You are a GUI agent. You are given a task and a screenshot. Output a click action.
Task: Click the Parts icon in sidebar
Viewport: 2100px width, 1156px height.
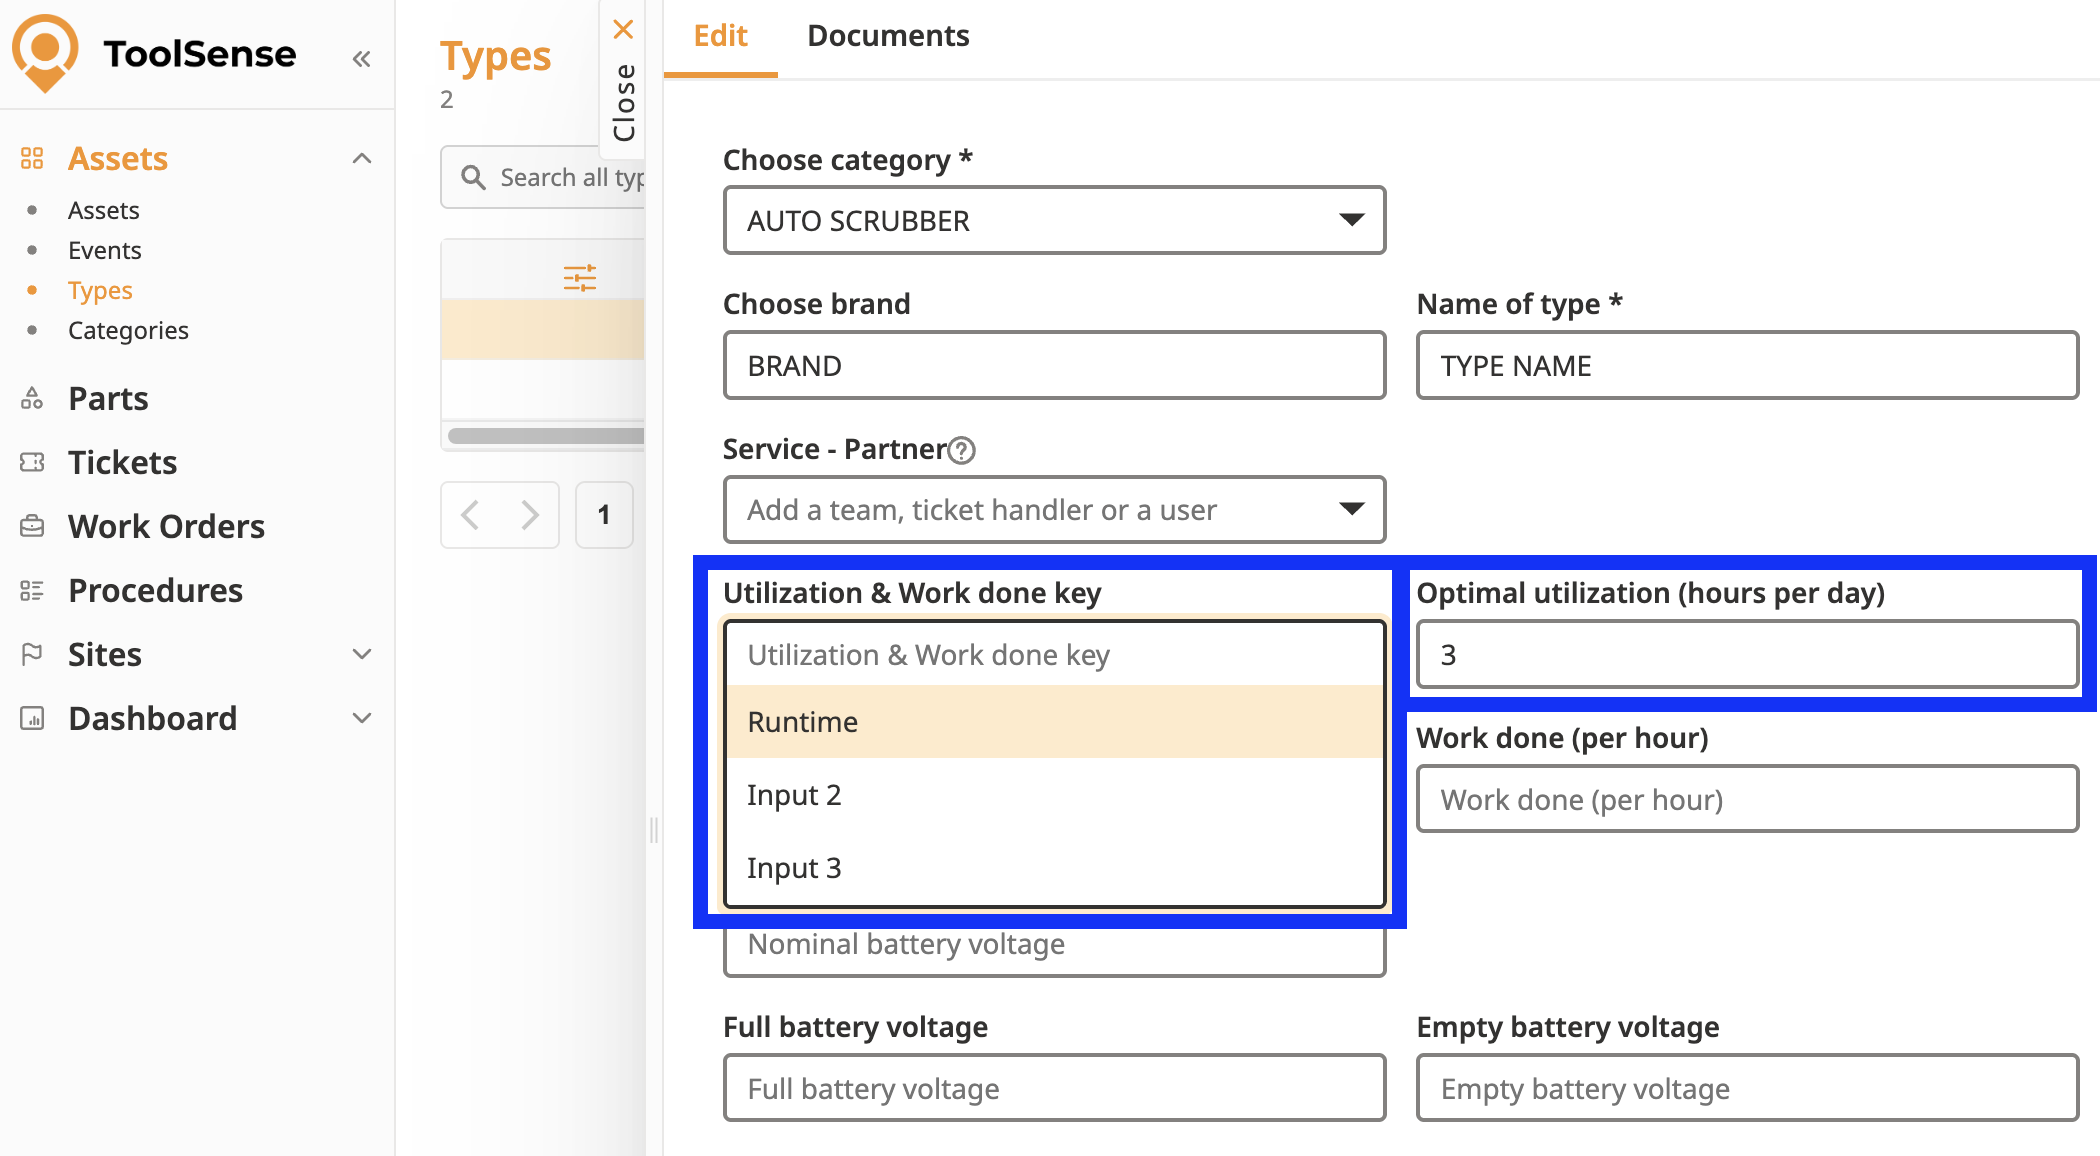32,399
